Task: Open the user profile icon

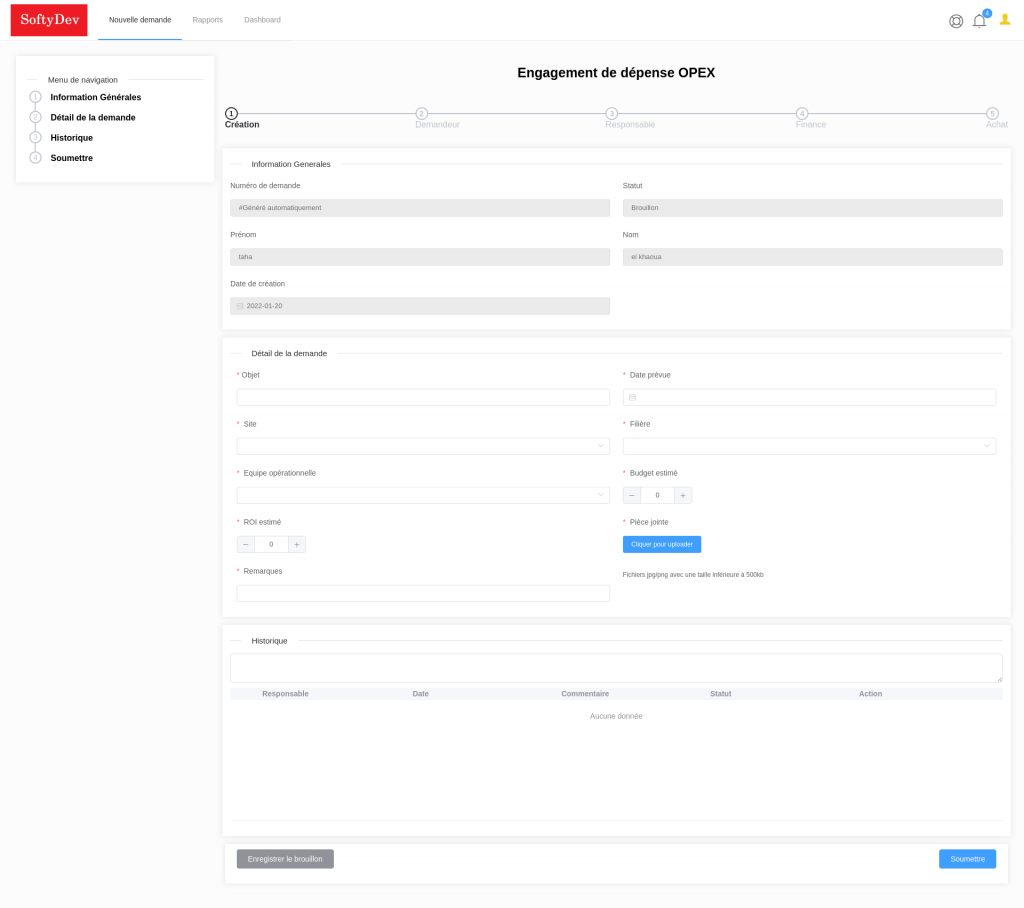Action: click(1005, 20)
